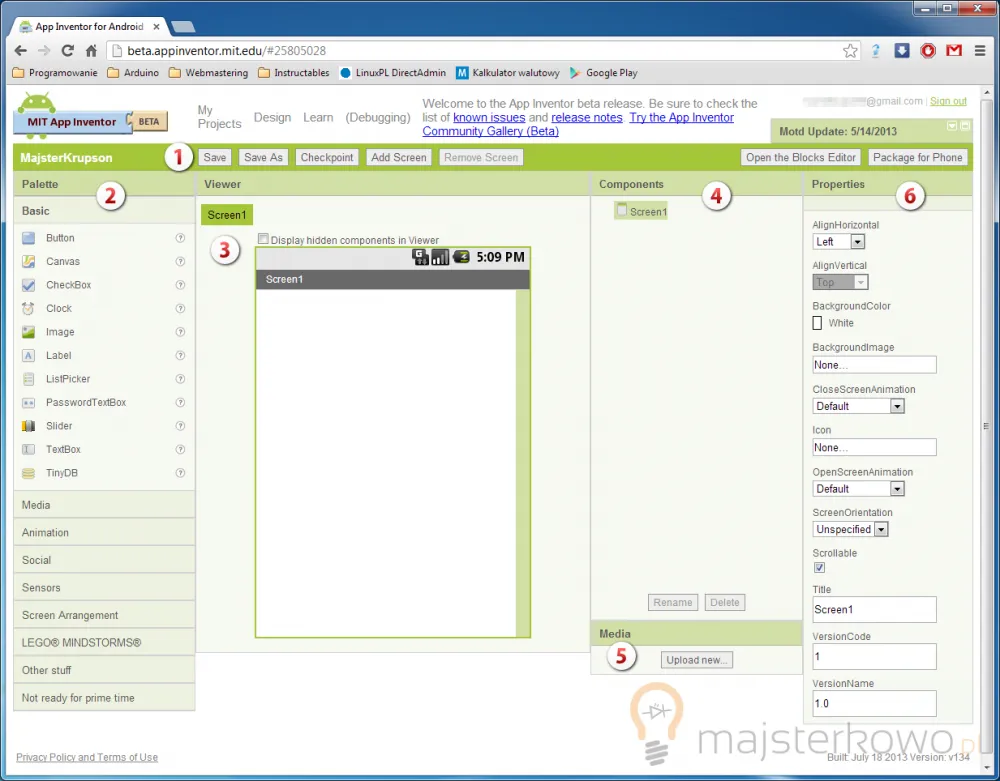Viewport: 1000px width, 781px height.
Task: Select the CheckBox component icon in Palette
Action: click(28, 285)
